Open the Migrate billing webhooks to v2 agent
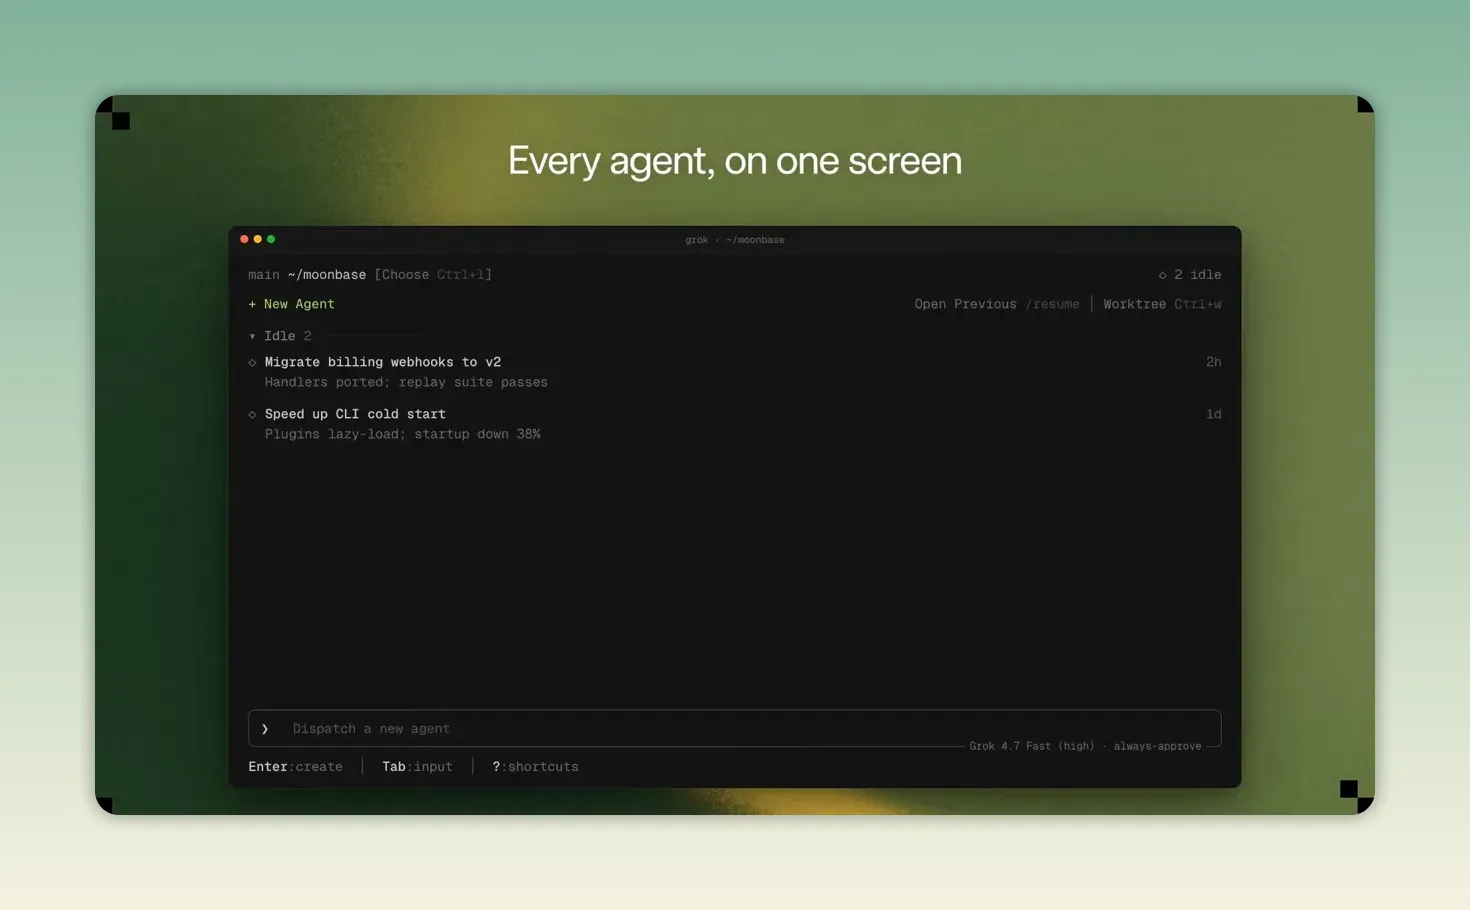 [383, 362]
